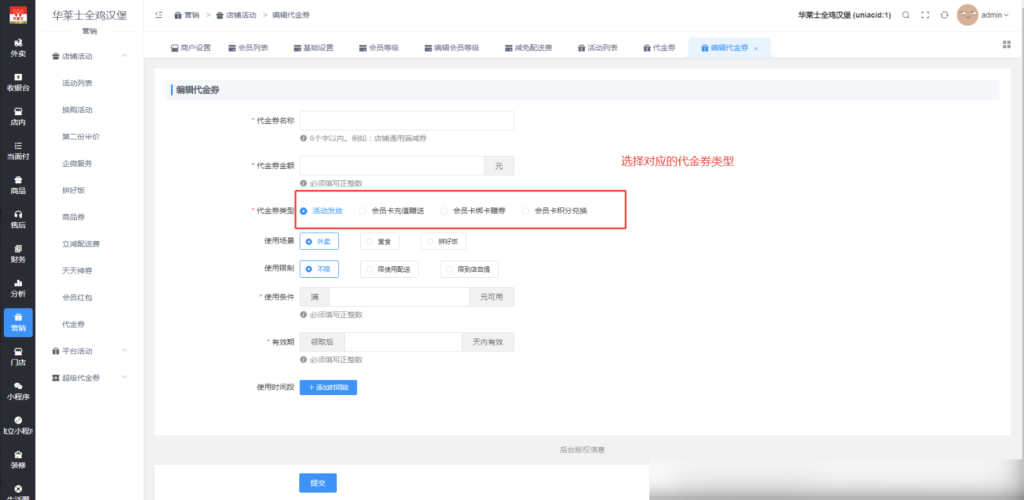
Task: Click the 代金券名称 input field
Action: (x=406, y=120)
